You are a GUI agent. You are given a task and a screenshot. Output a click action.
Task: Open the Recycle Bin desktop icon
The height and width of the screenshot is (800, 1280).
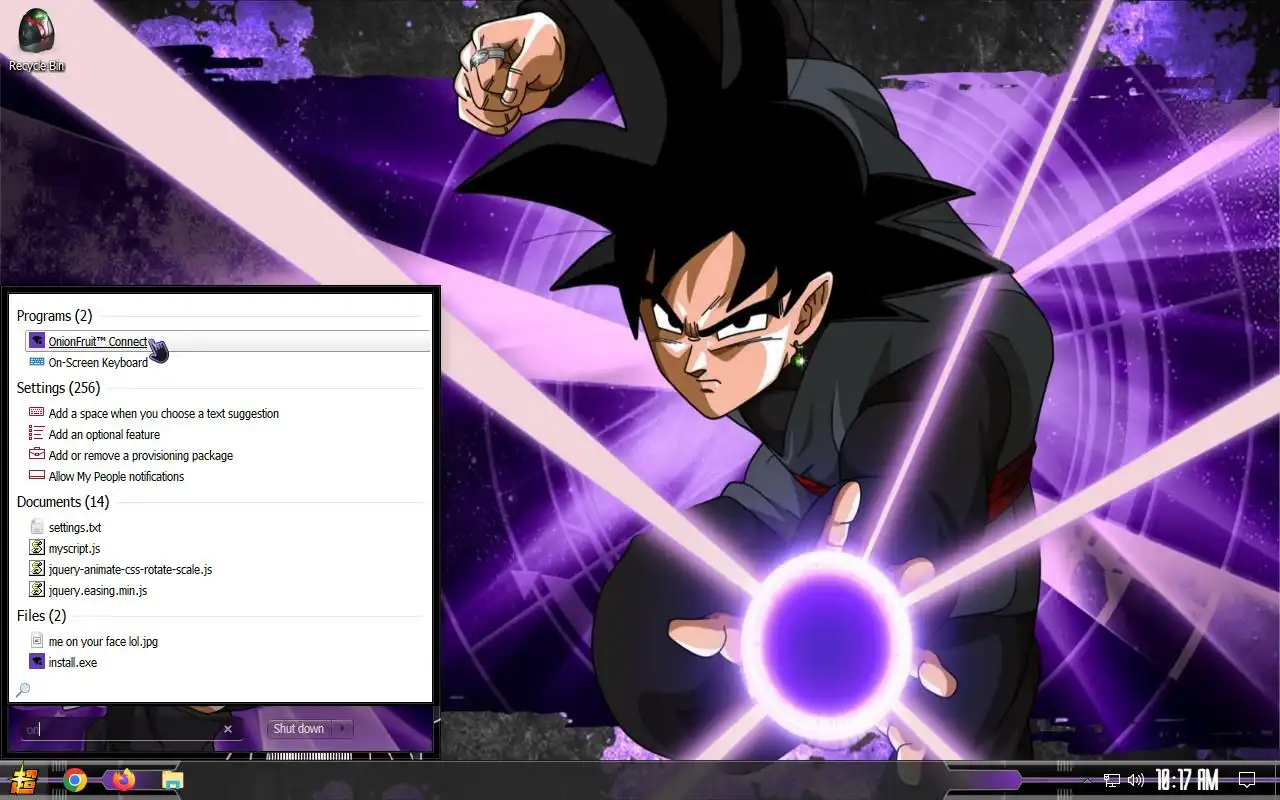click(36, 40)
